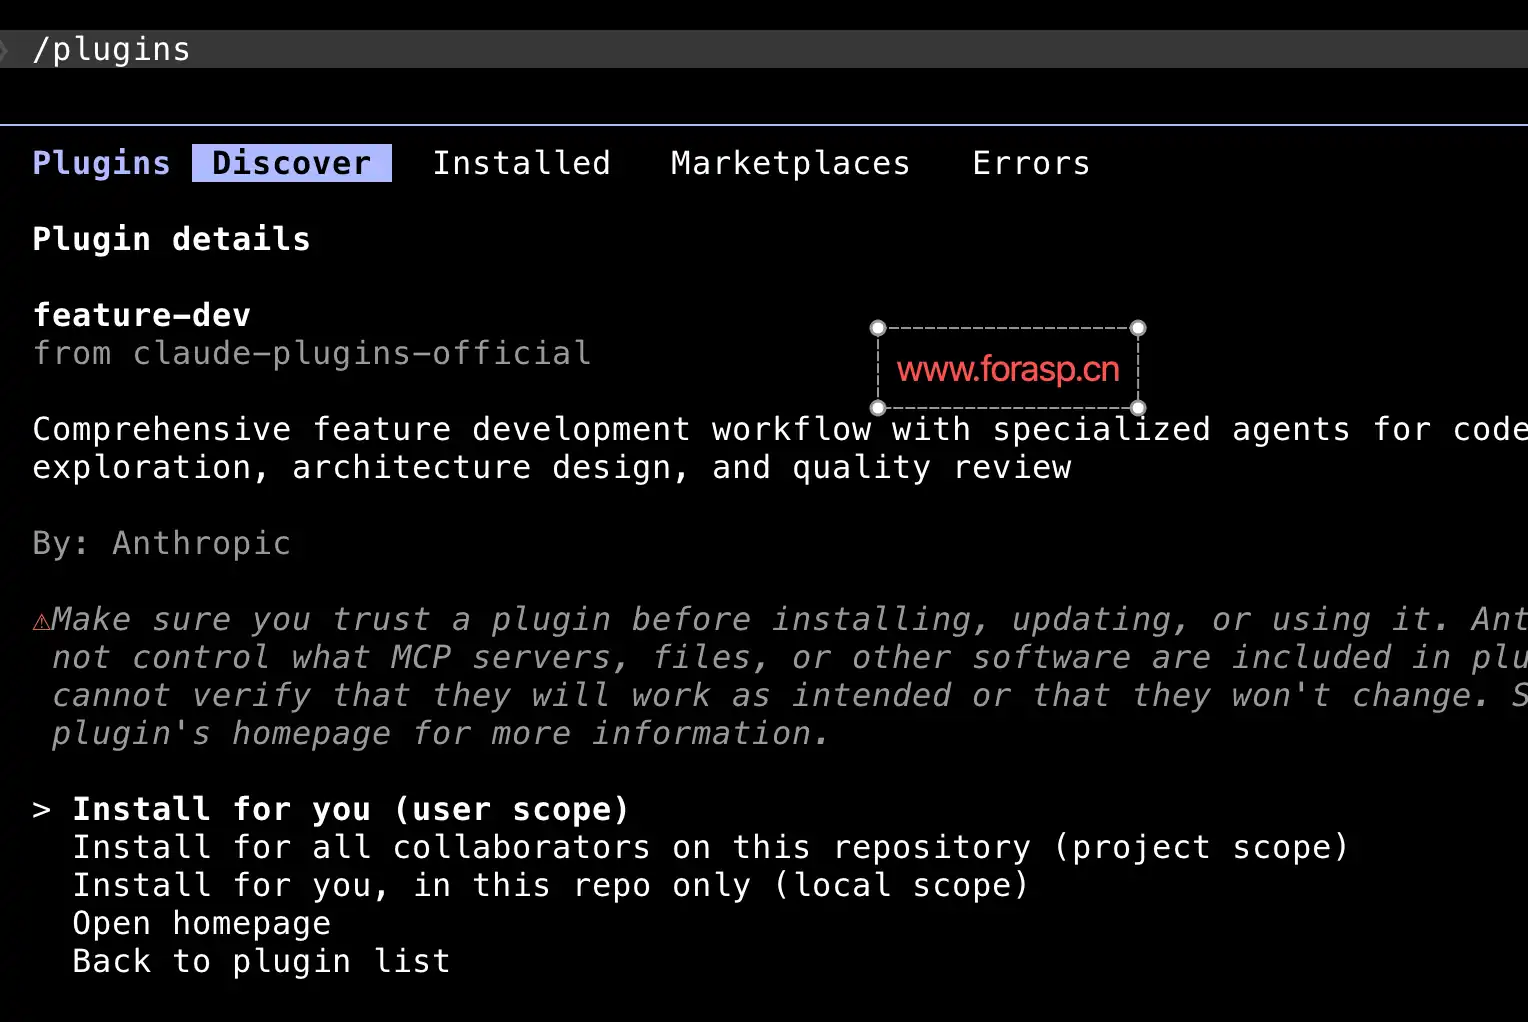Choose Install for all collaborators (project scope)
The height and width of the screenshot is (1022, 1528).
click(710, 847)
